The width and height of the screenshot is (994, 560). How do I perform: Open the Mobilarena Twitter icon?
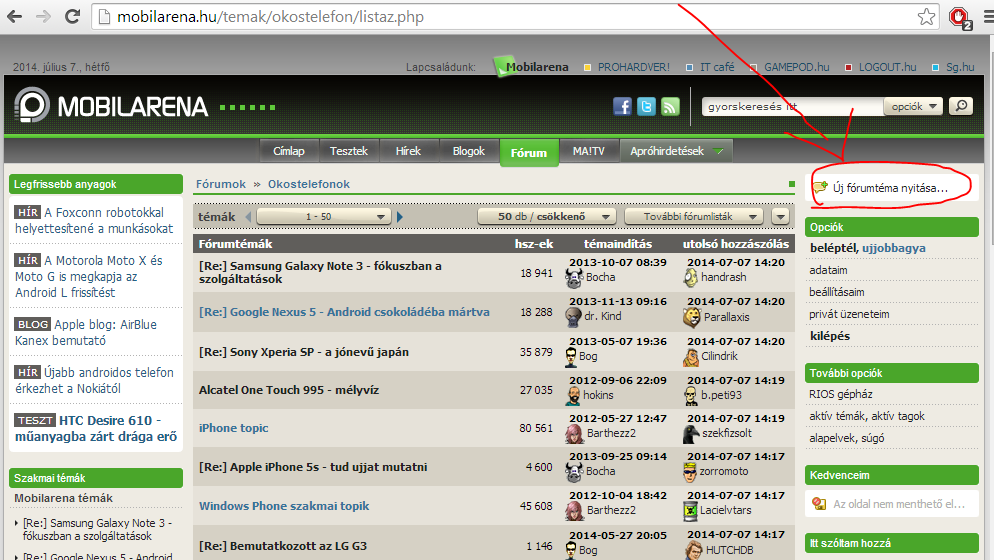[646, 106]
